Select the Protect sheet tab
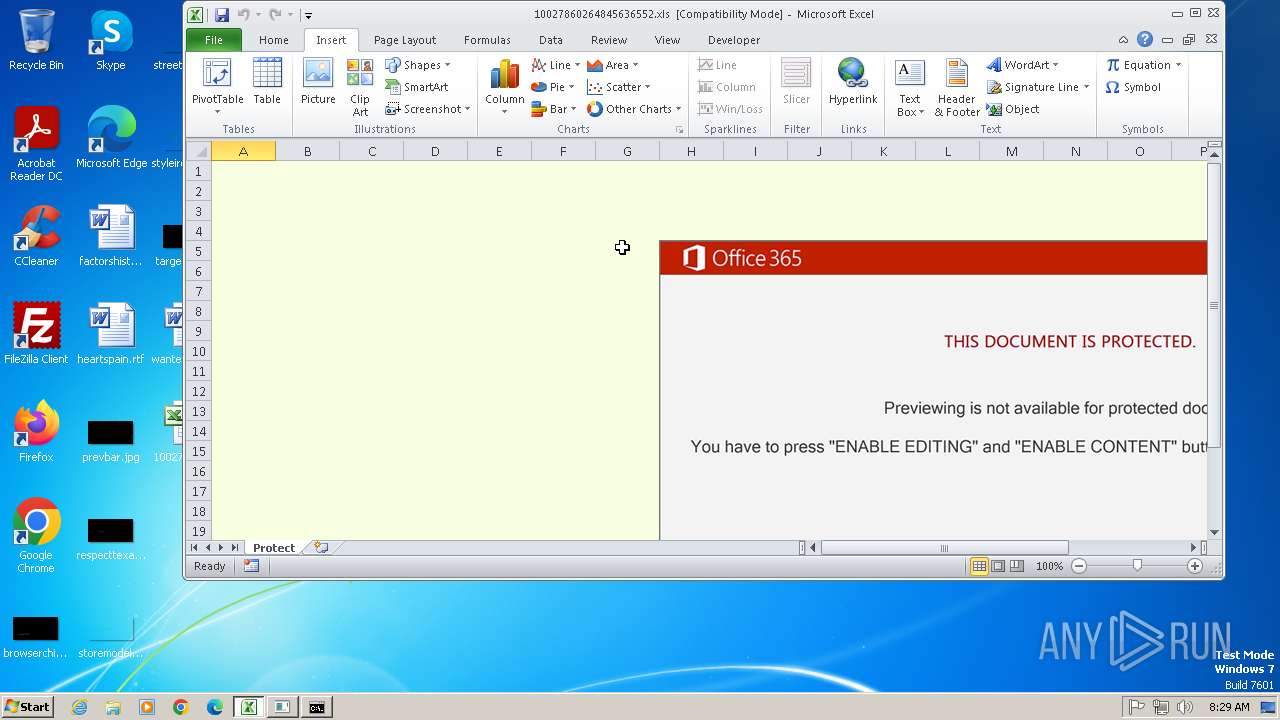The height and width of the screenshot is (720, 1280). [x=274, y=548]
